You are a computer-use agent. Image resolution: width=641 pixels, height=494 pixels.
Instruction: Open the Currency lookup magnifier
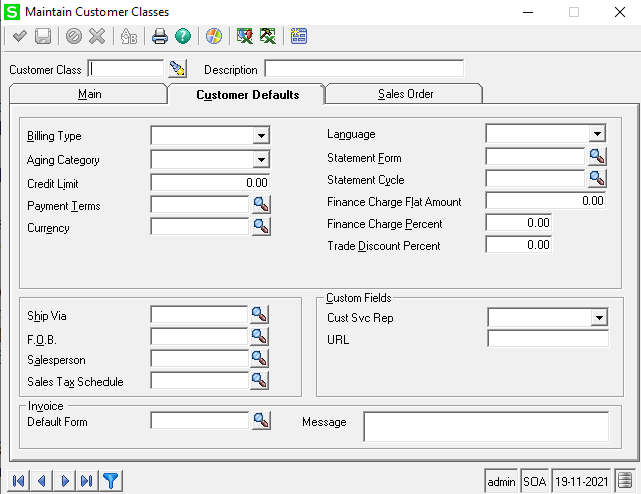point(261,227)
